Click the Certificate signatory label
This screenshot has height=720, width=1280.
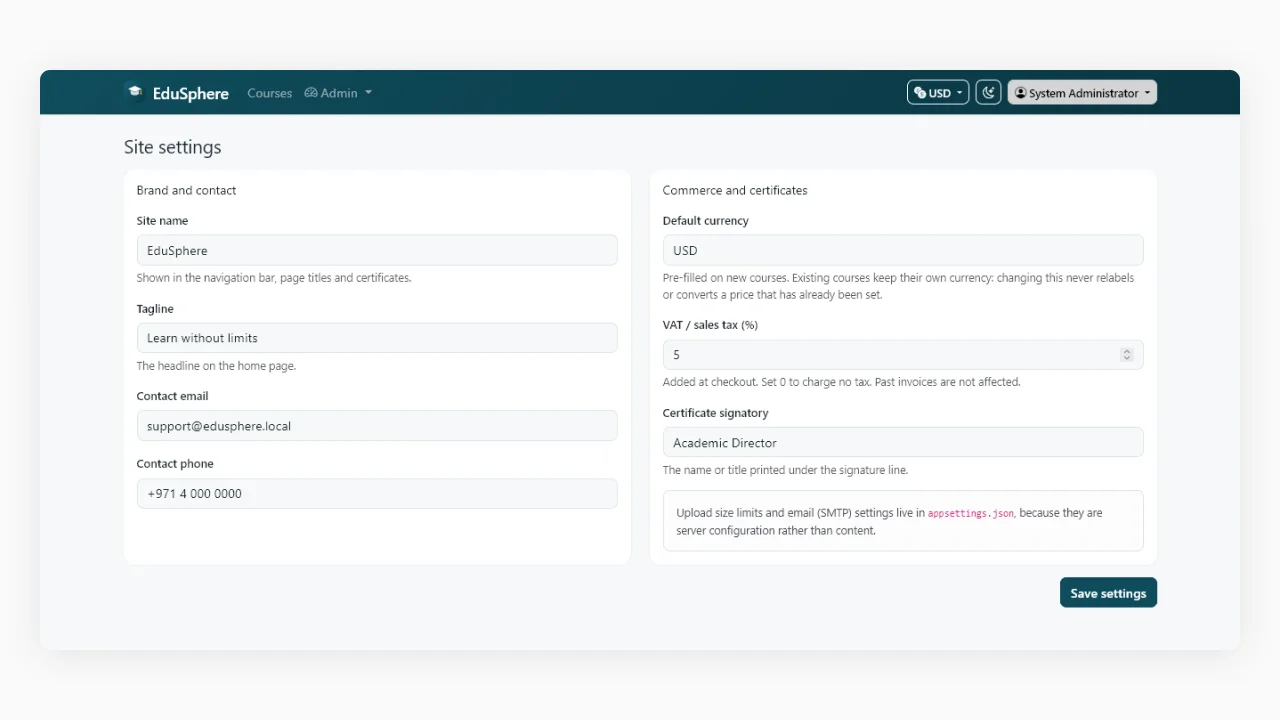pos(715,413)
